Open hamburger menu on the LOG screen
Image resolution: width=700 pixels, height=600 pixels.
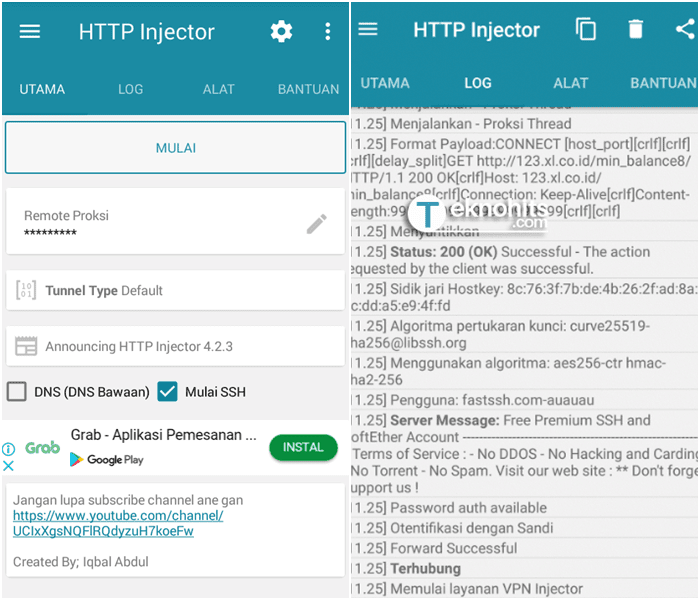pyautogui.click(x=368, y=29)
